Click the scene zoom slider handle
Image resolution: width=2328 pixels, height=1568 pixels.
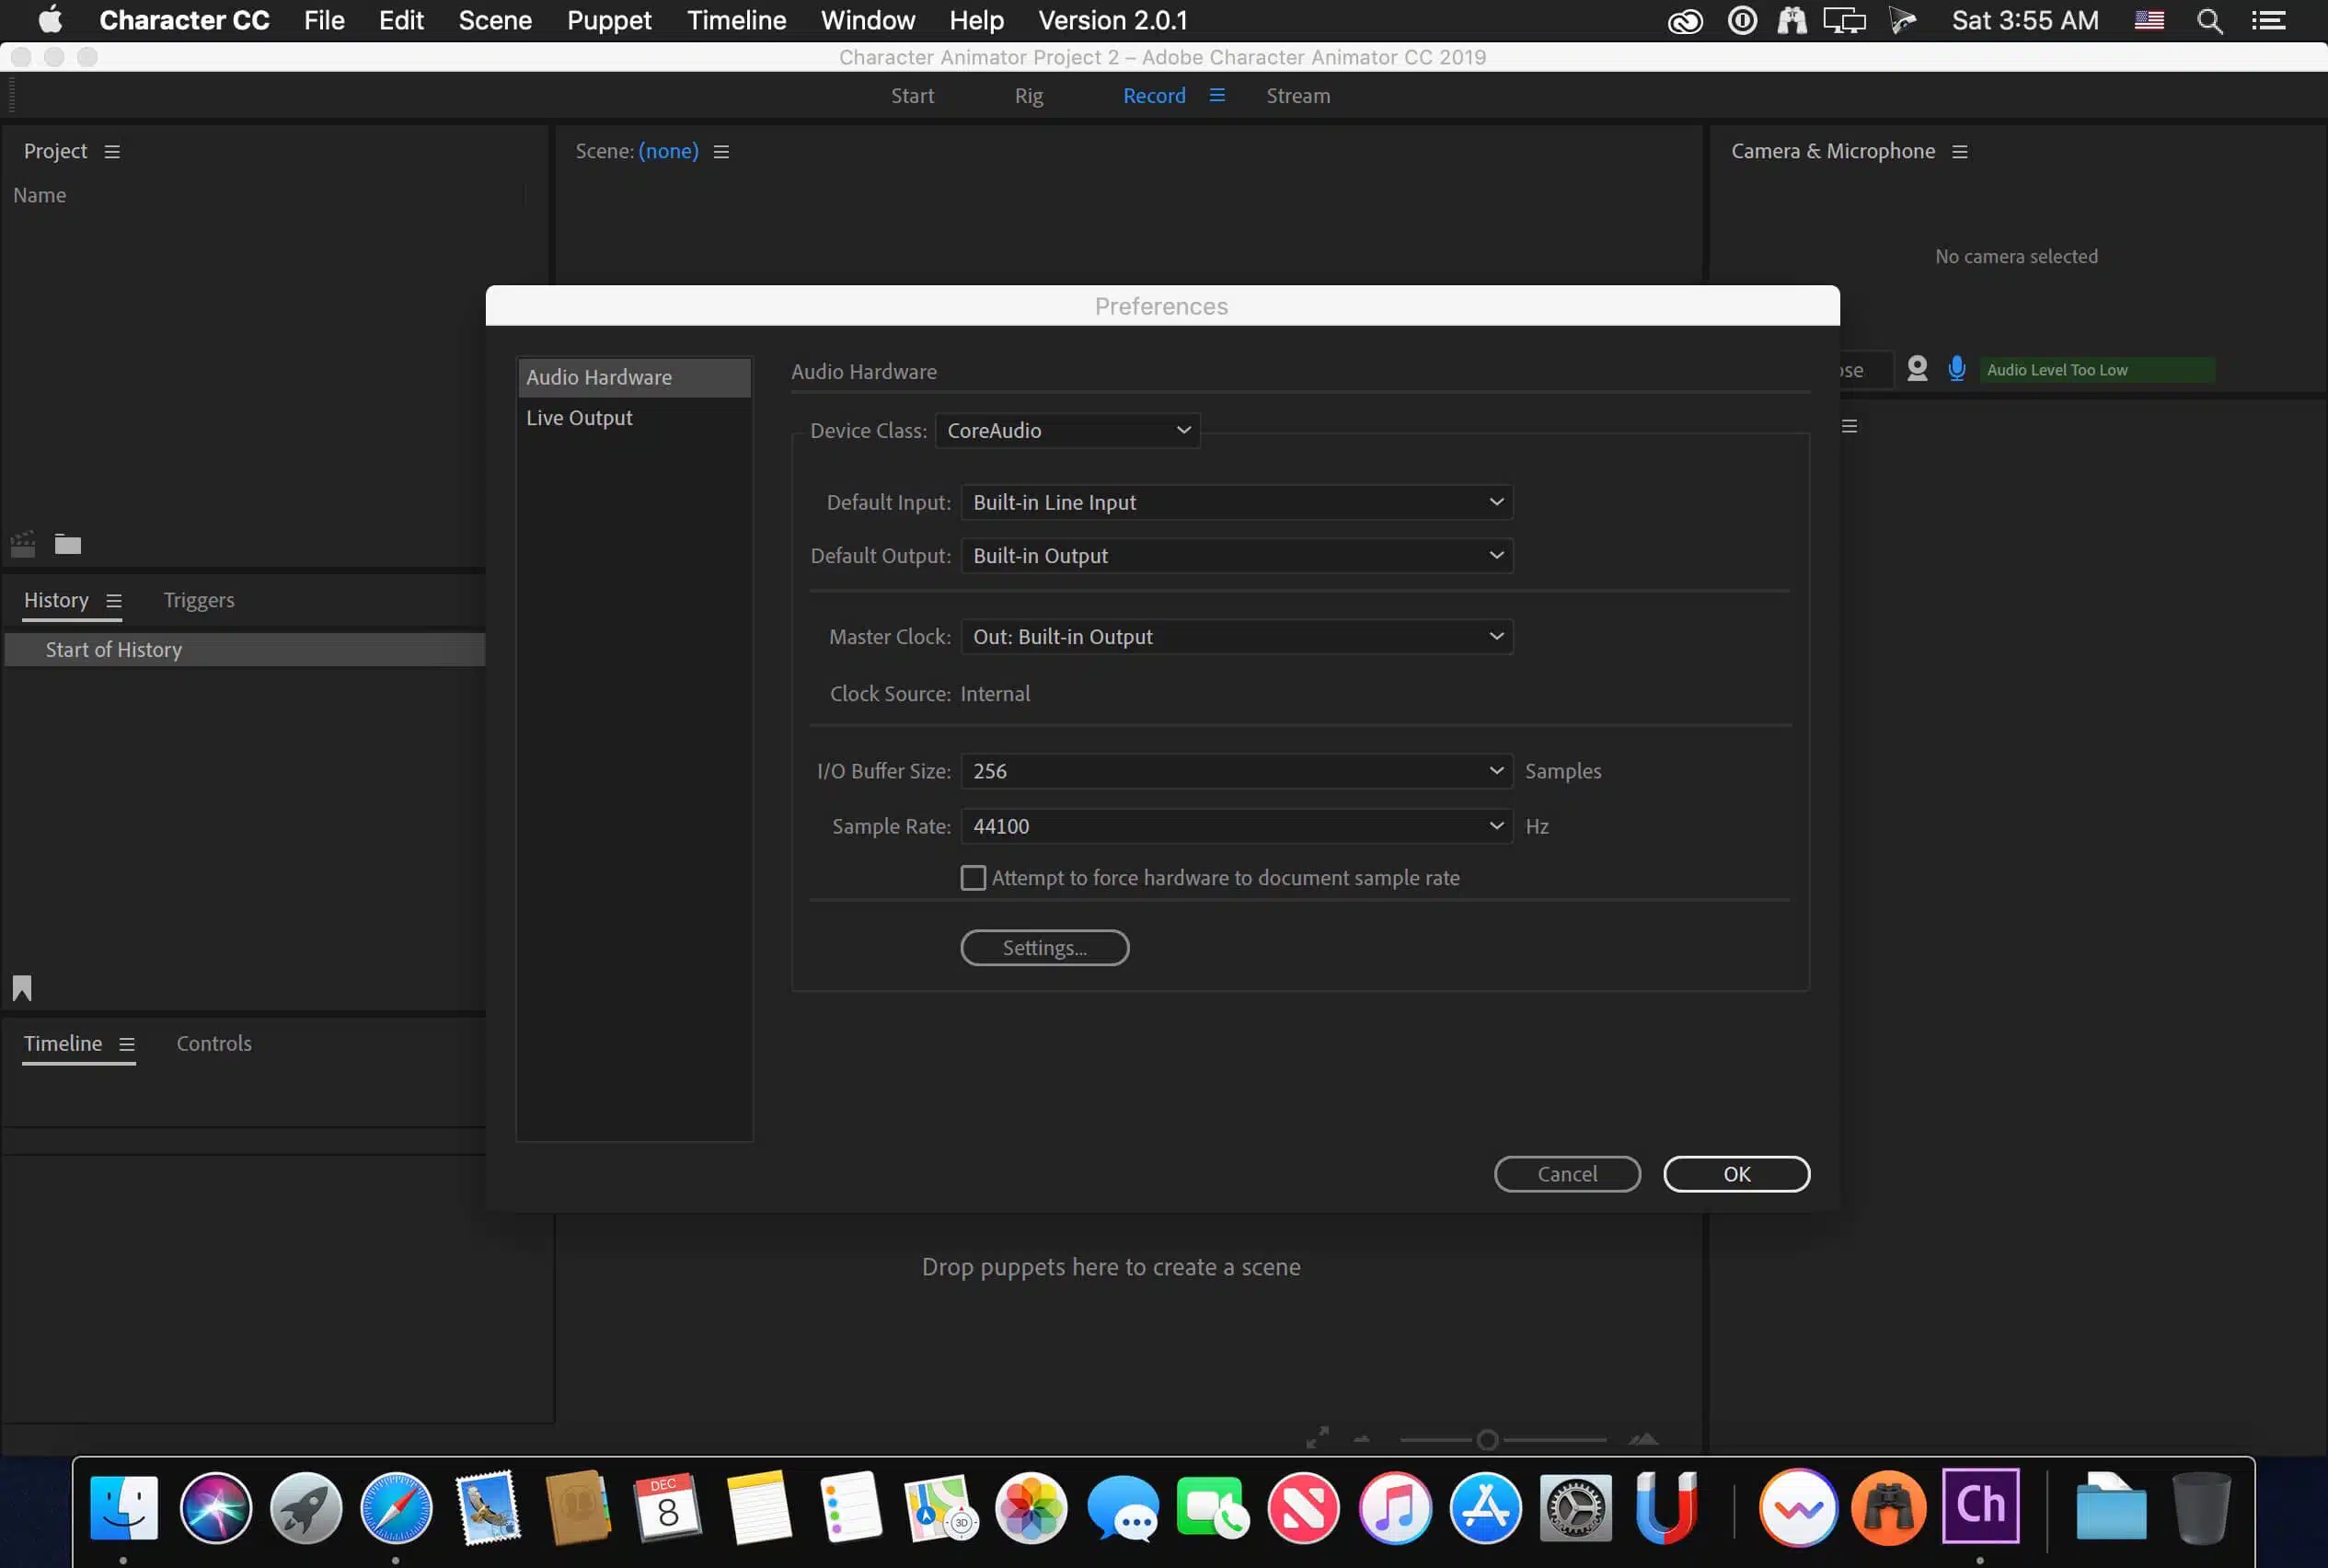[x=1487, y=1440]
